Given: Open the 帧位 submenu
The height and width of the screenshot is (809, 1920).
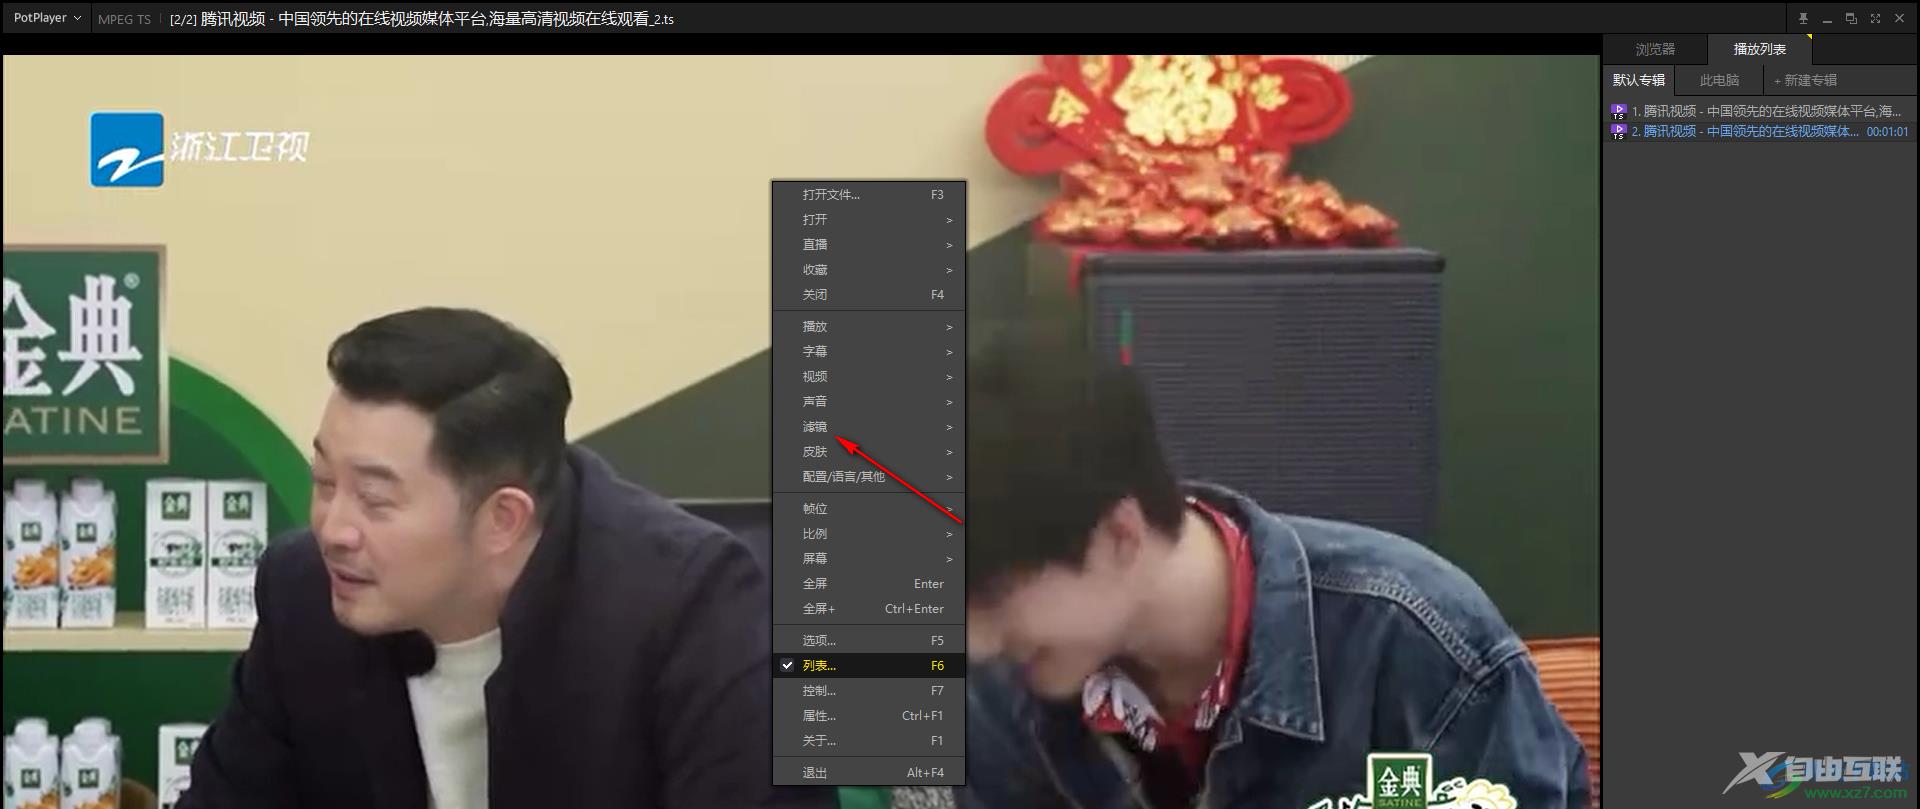Looking at the screenshot, I should (868, 508).
